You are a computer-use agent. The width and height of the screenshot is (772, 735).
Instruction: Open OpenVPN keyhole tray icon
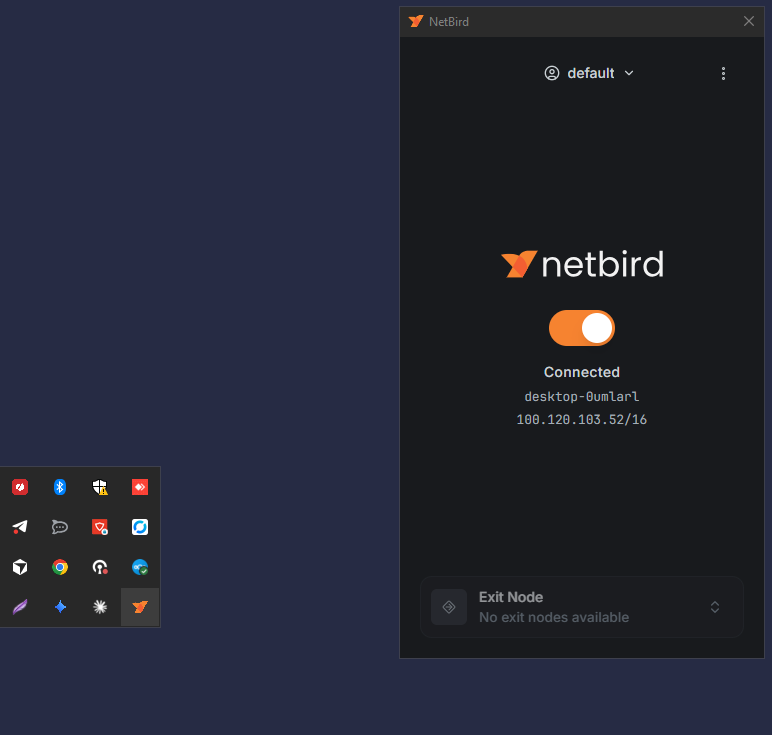[100, 567]
